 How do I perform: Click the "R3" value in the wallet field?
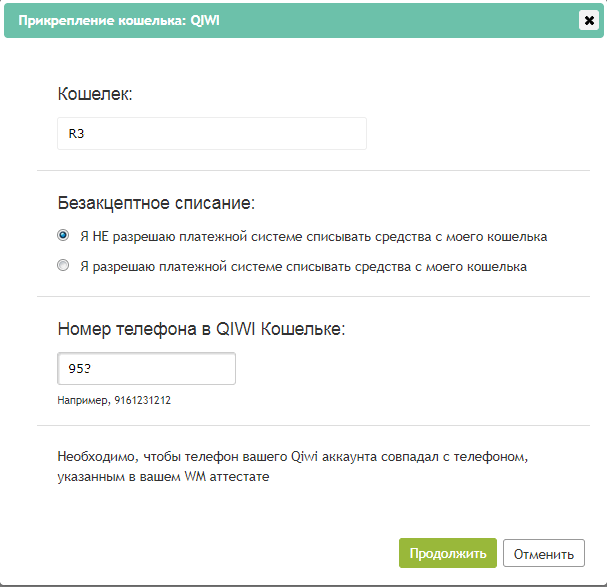tap(76, 134)
